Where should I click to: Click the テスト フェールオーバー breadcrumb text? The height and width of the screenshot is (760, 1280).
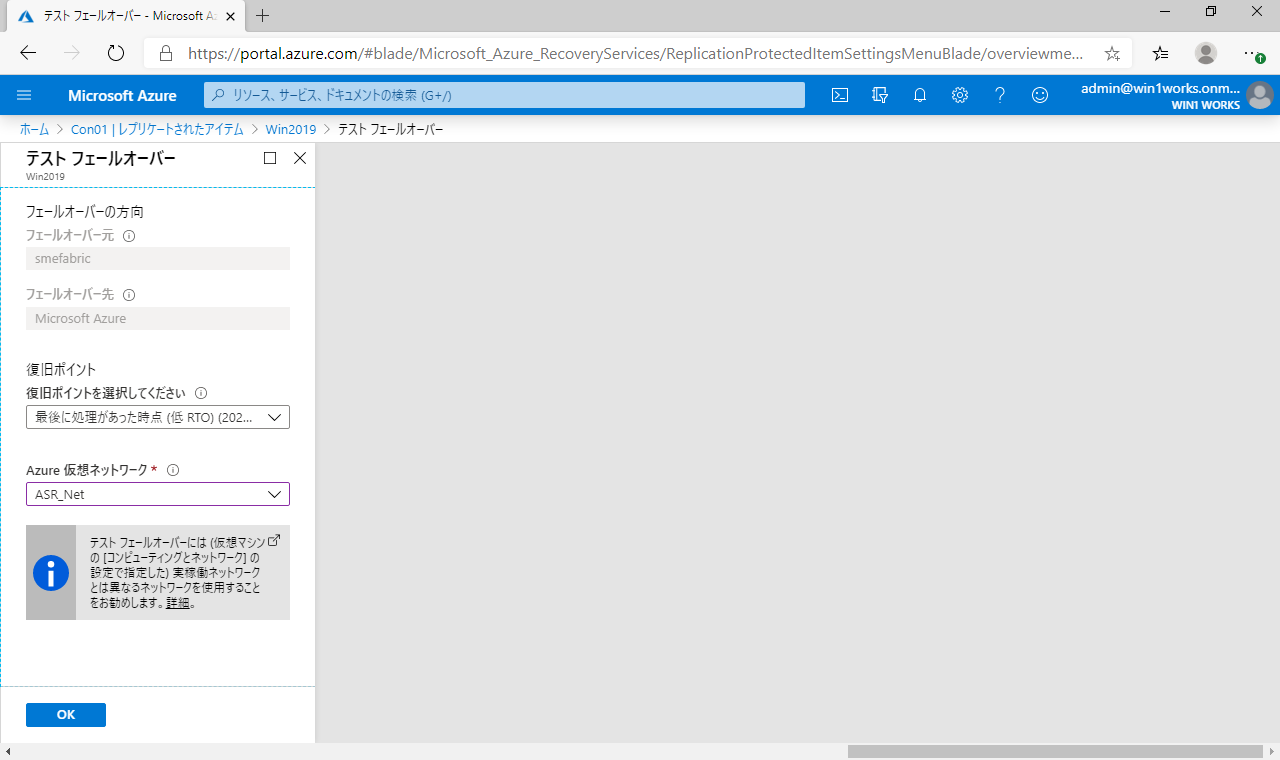pyautogui.click(x=390, y=130)
